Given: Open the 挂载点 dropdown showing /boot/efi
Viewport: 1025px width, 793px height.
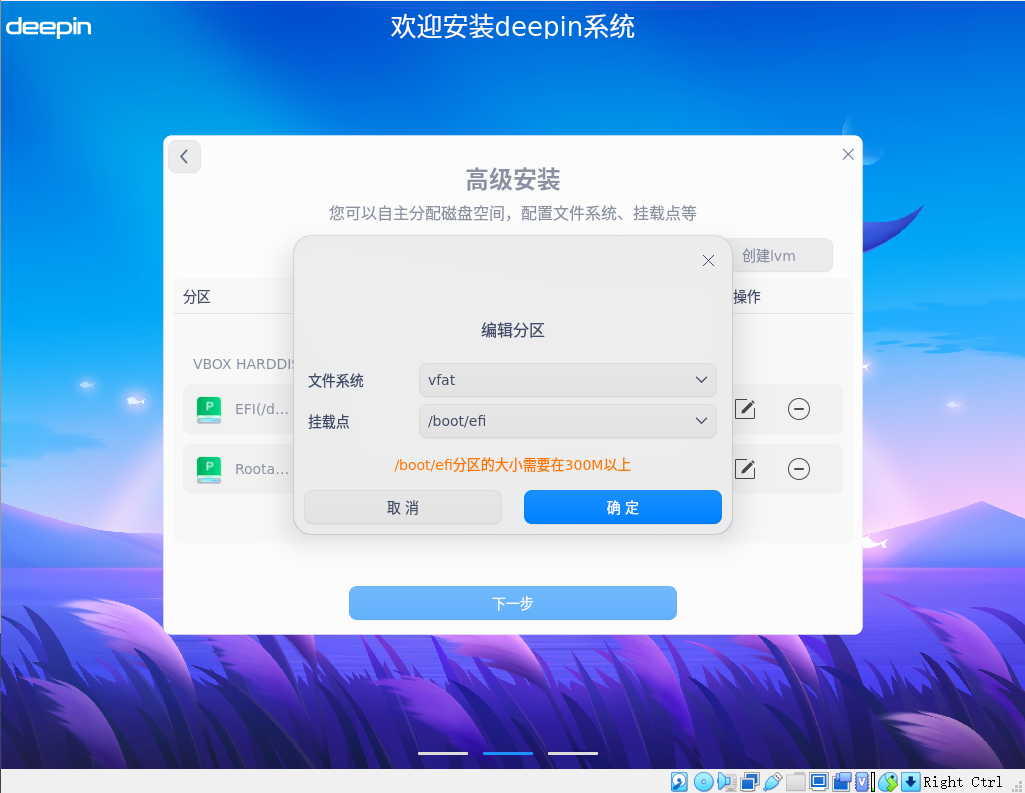Looking at the screenshot, I should pyautogui.click(x=567, y=421).
